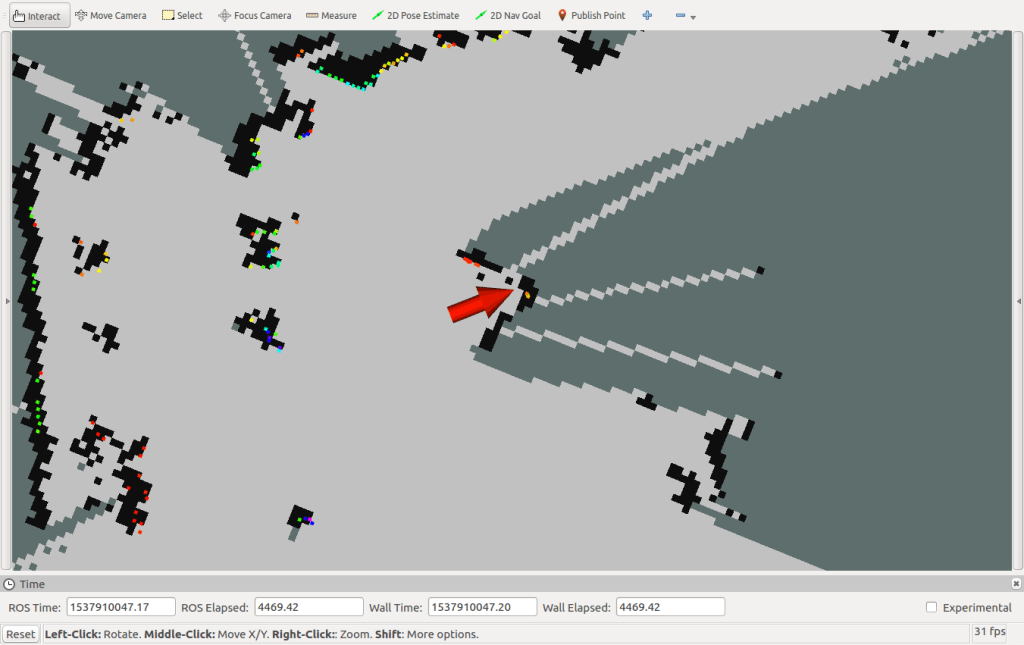Image resolution: width=1024 pixels, height=645 pixels.
Task: Expand the right side panel handle
Action: 1019,300
